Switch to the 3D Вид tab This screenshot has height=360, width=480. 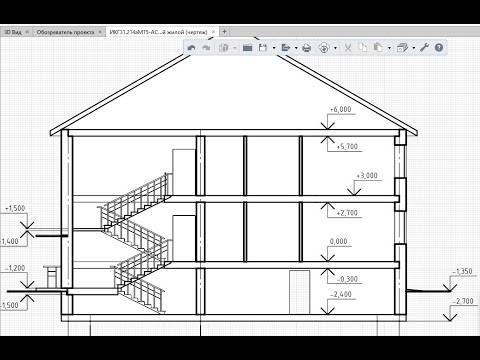coord(13,32)
